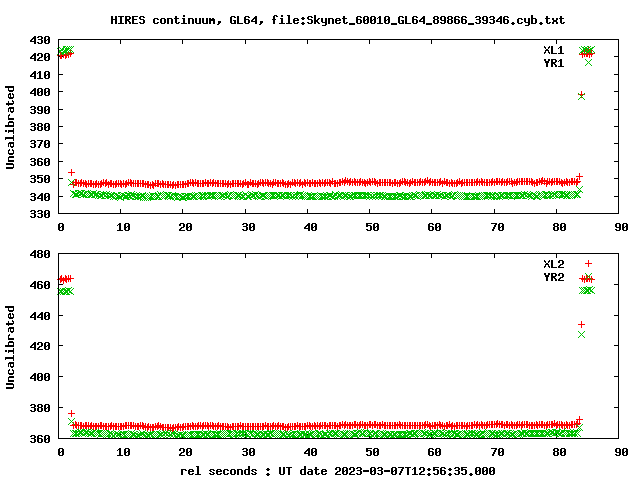
Task: Click the 440 y-axis tick label
Action: (40, 316)
